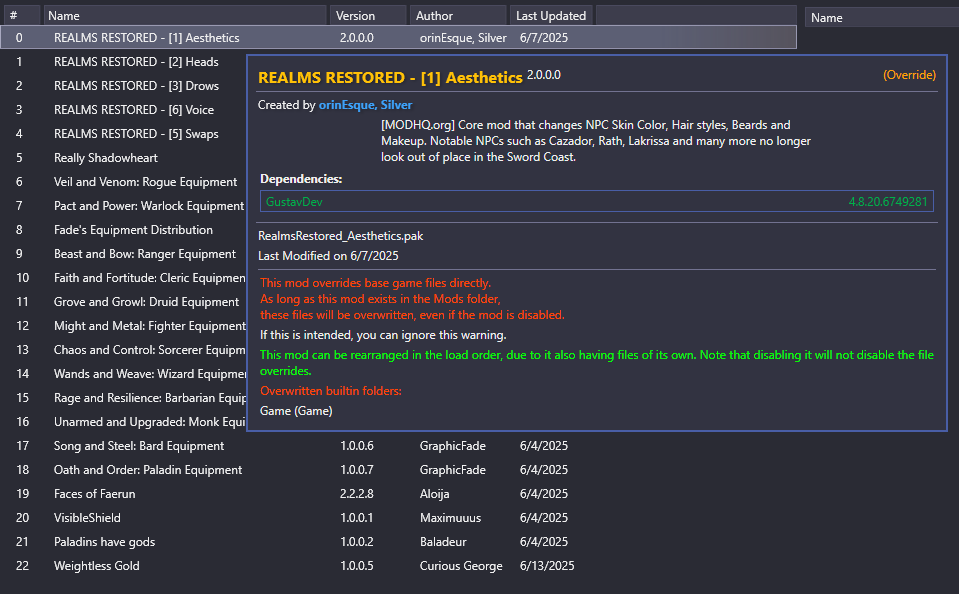Select the REALMS RESTORED - [6] Voice mod

[134, 110]
